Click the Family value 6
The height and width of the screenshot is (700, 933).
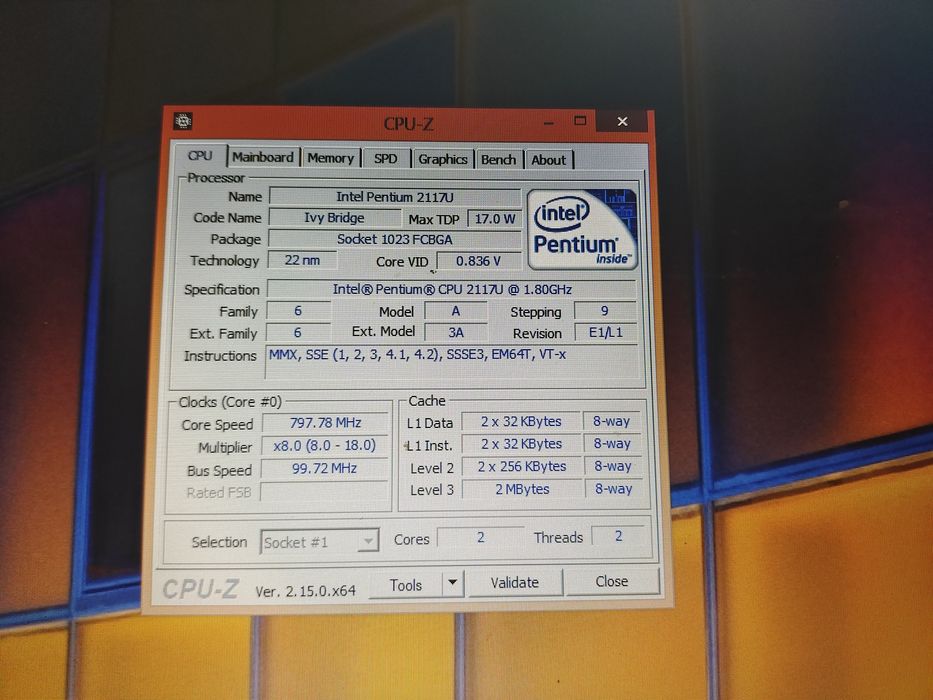(x=298, y=311)
